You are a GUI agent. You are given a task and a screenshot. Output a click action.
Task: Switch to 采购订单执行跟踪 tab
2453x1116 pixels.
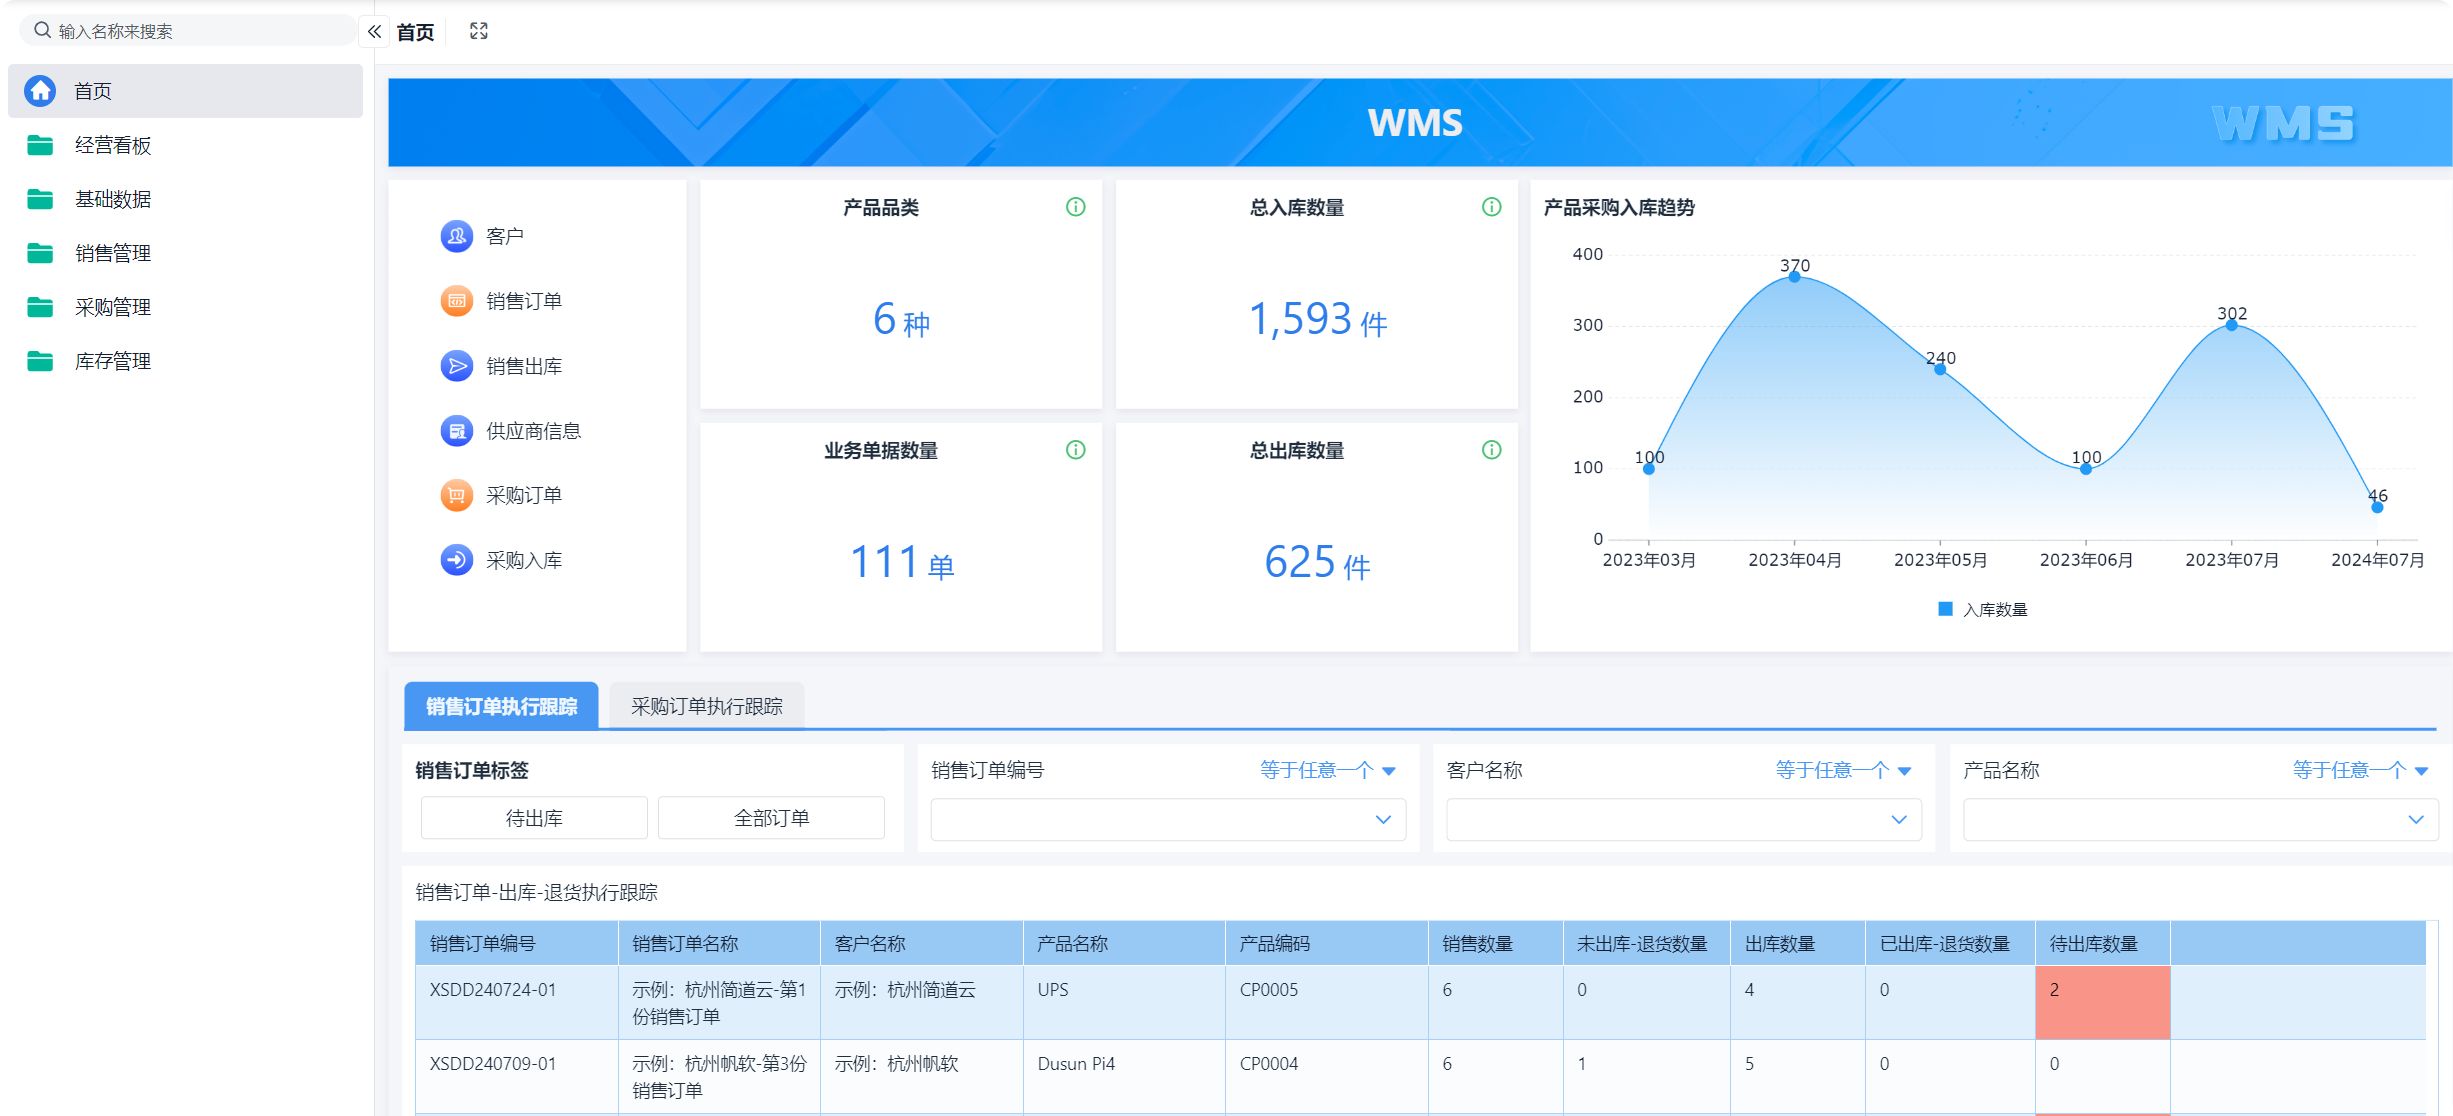point(706,706)
